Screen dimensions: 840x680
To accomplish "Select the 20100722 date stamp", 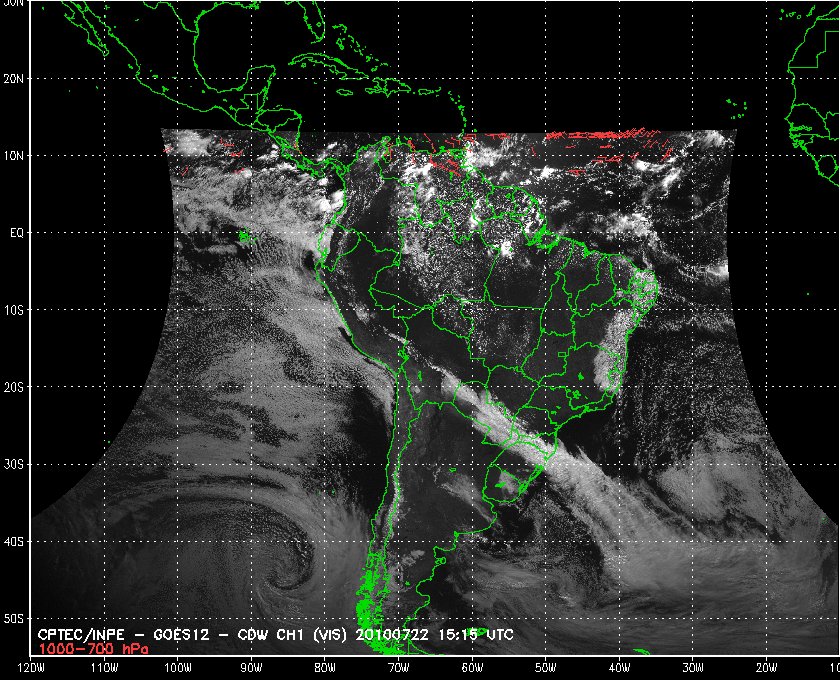I will pyautogui.click(x=392, y=635).
